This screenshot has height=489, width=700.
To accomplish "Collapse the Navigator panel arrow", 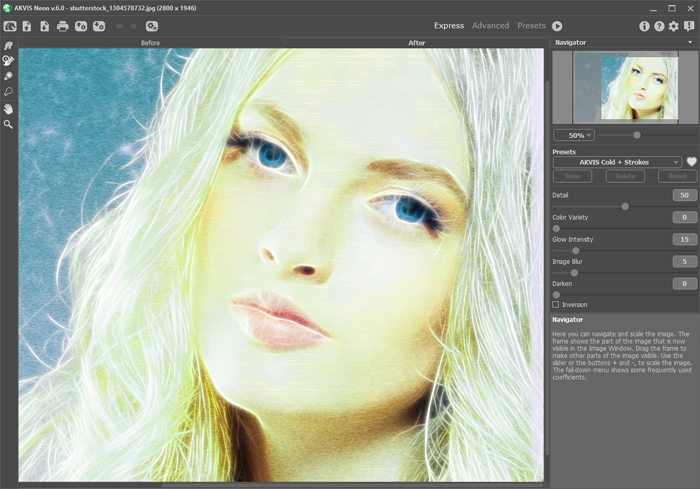I will click(689, 43).
